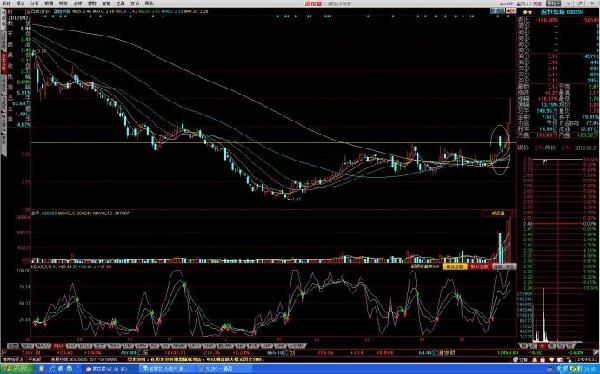Viewport: 600px width, 374px height.
Task: Click the yellow star icon beside stock name
Action: (527, 12)
